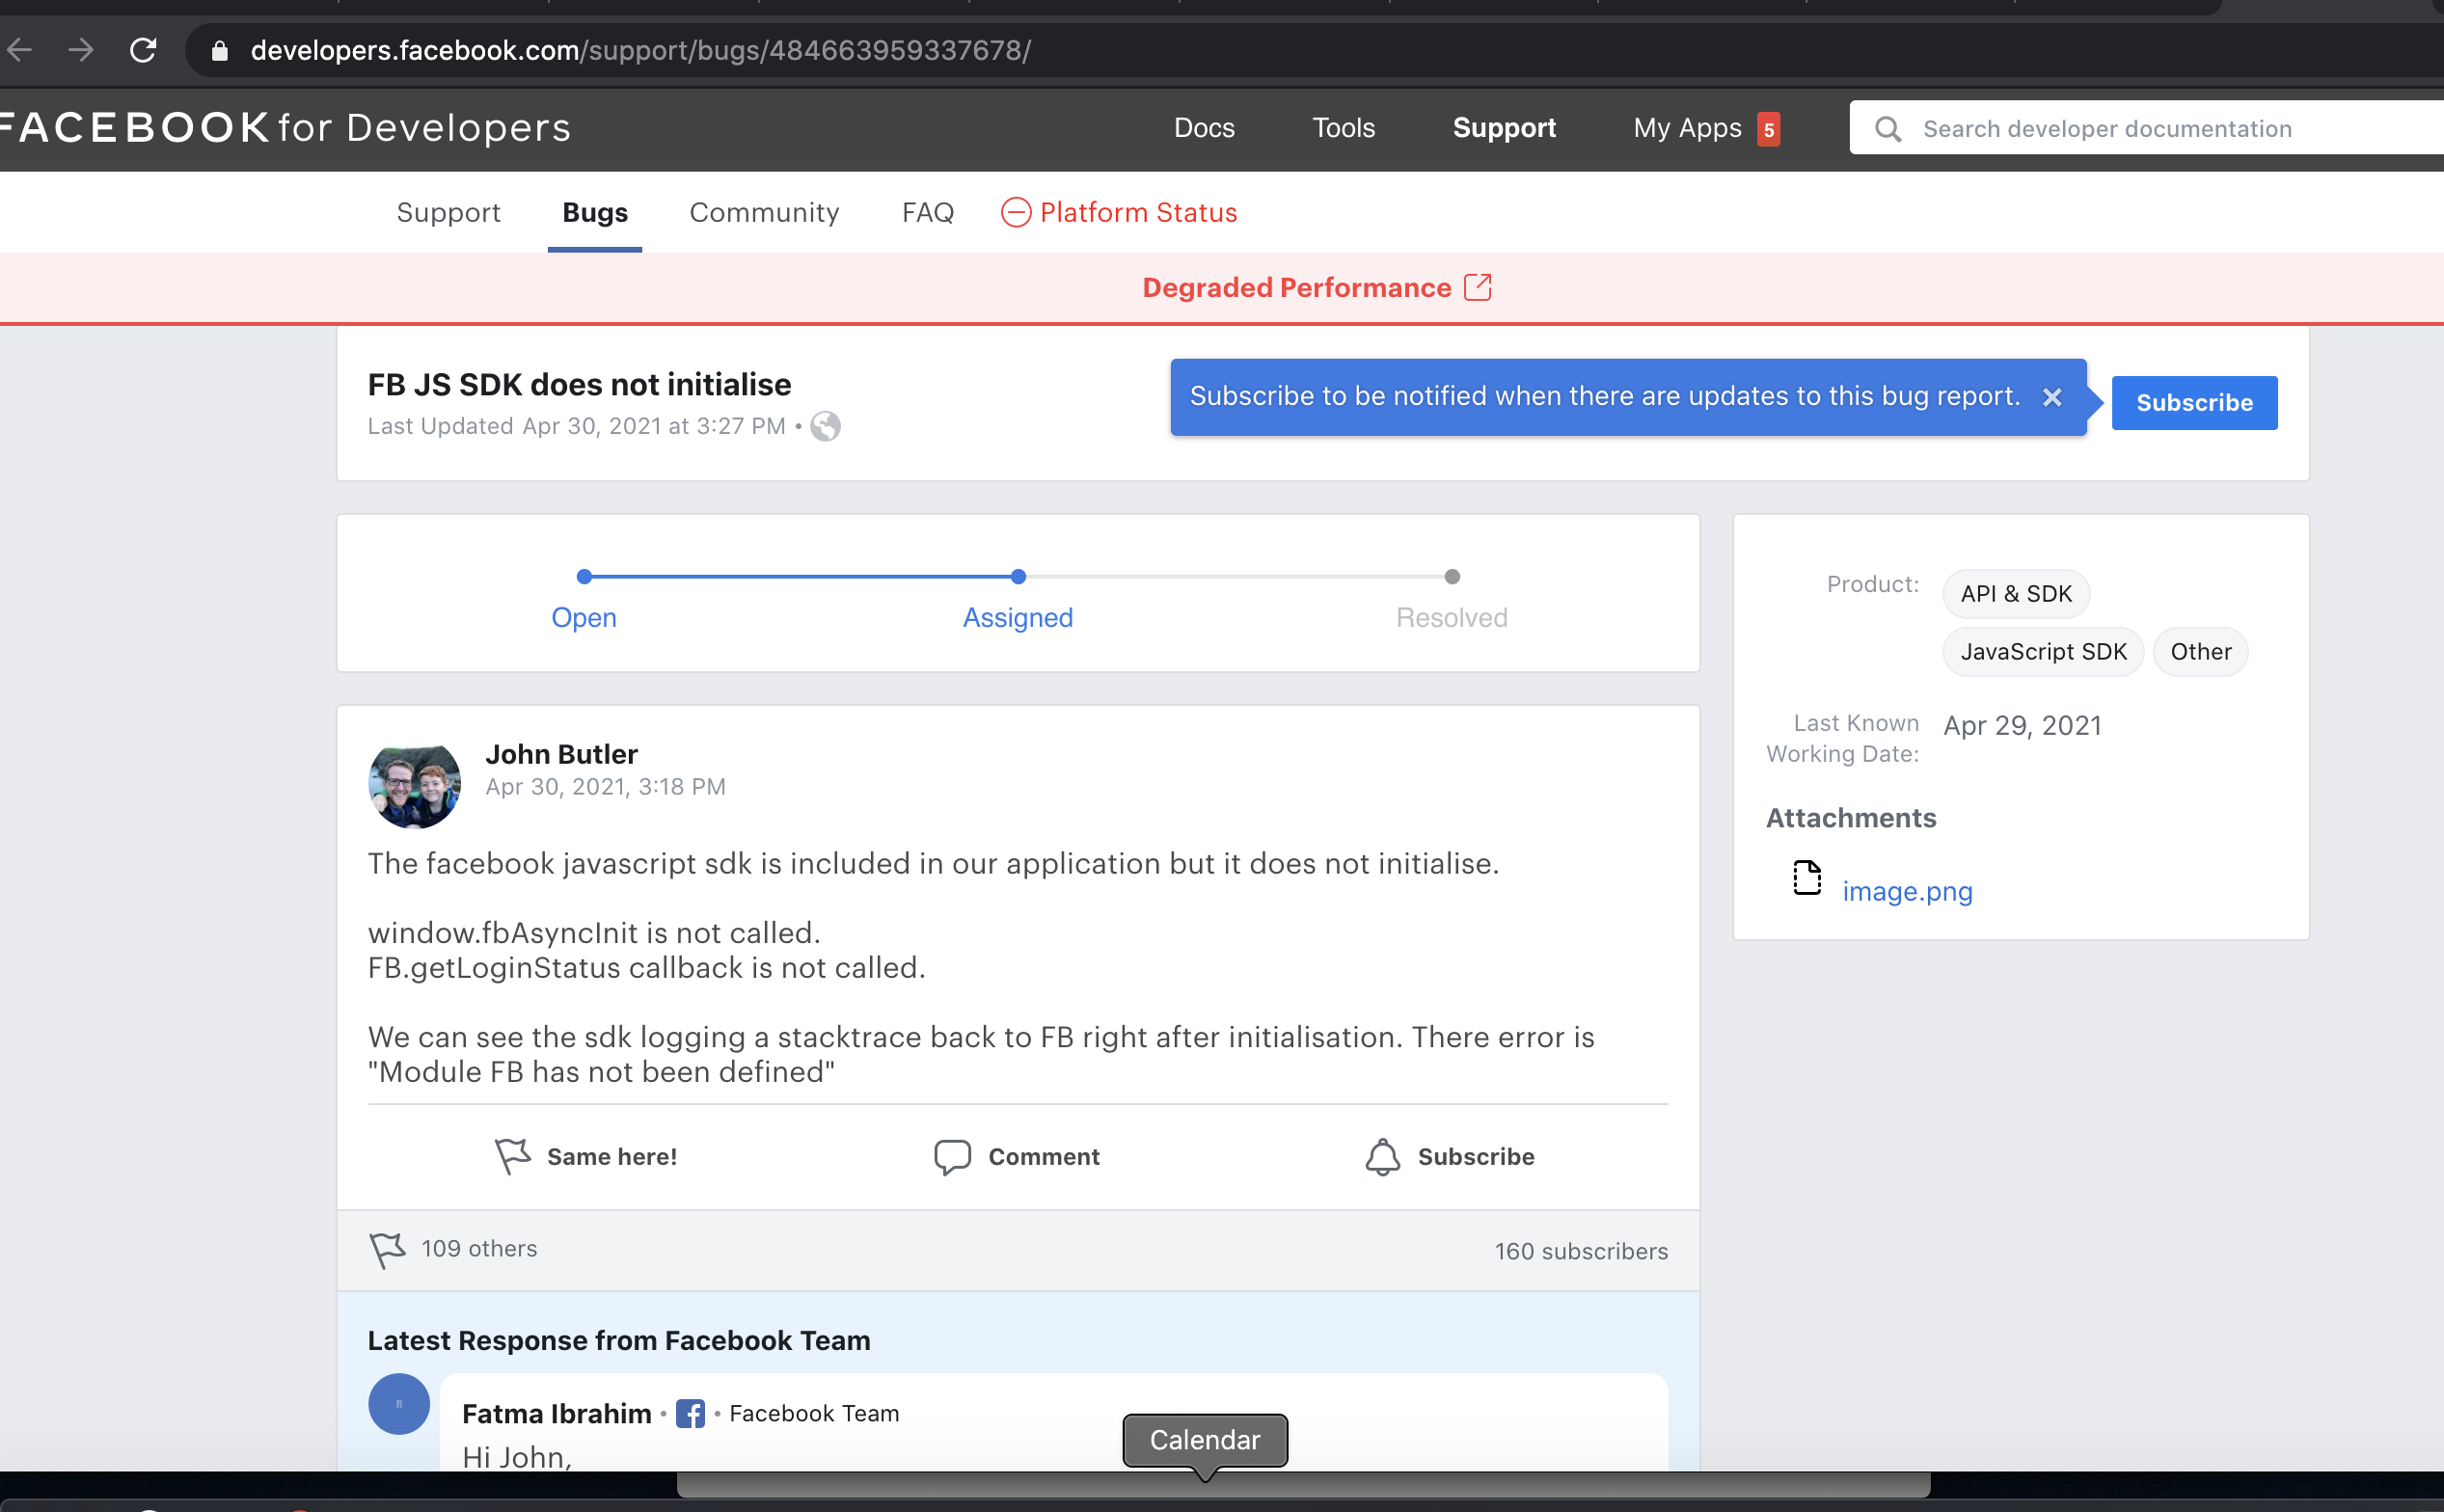
Task: Dismiss the subscribe notification tooltip
Action: click(2052, 397)
